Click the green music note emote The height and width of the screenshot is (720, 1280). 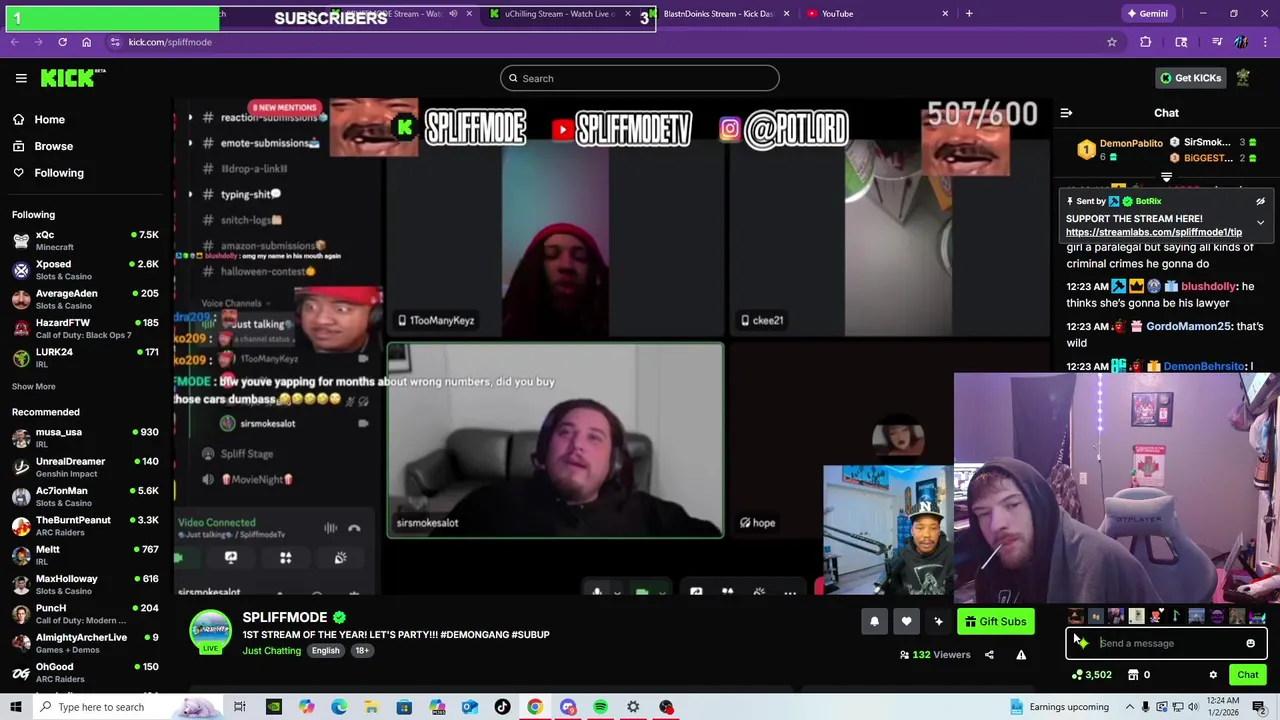(x=1176, y=616)
